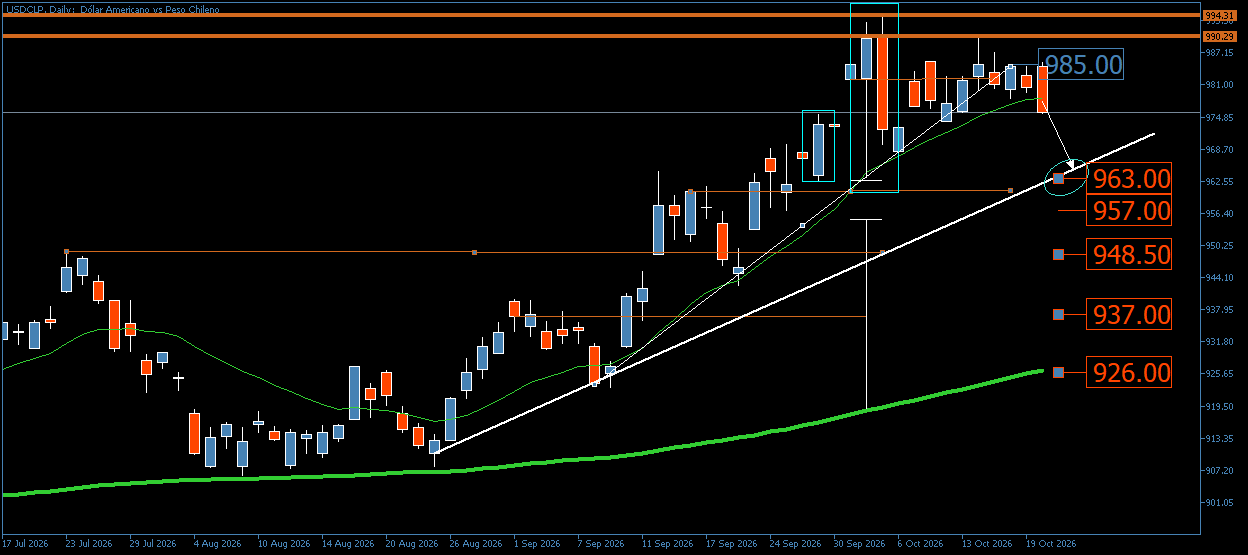The image size is (1248, 555).
Task: Click the 950.25 price axis value
Action: click(1219, 245)
